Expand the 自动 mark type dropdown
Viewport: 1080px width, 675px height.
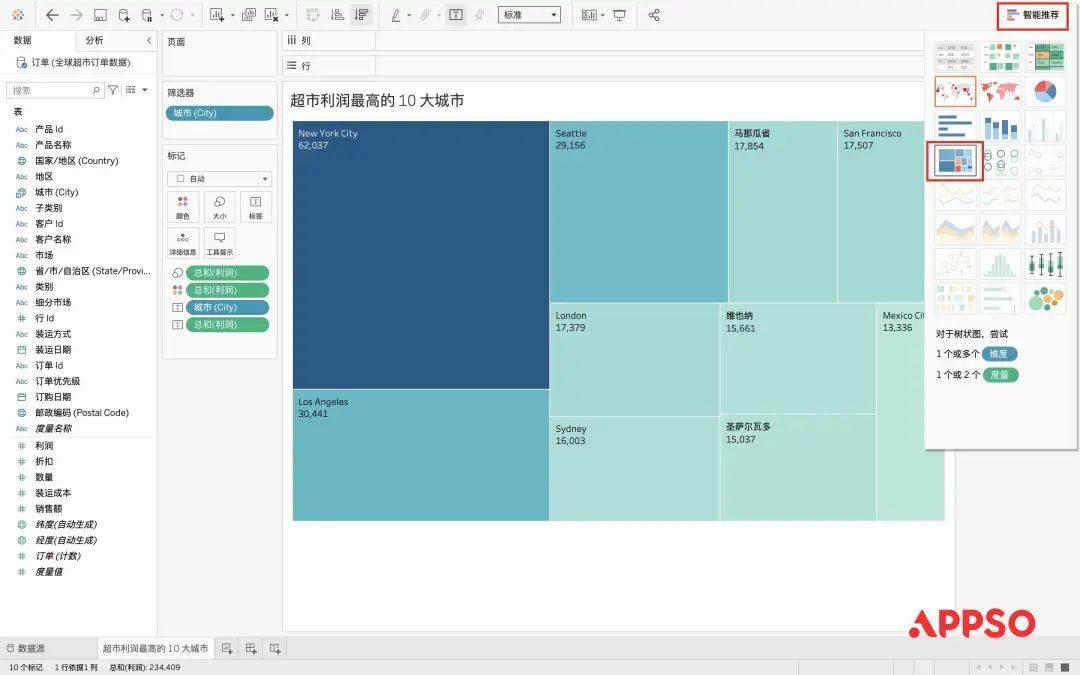pyautogui.click(x=219, y=179)
